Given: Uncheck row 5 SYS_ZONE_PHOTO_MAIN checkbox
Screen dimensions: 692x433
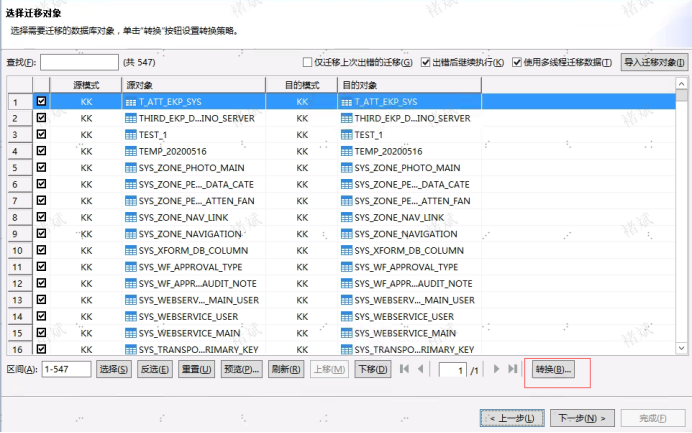Looking at the screenshot, I should [x=41, y=167].
